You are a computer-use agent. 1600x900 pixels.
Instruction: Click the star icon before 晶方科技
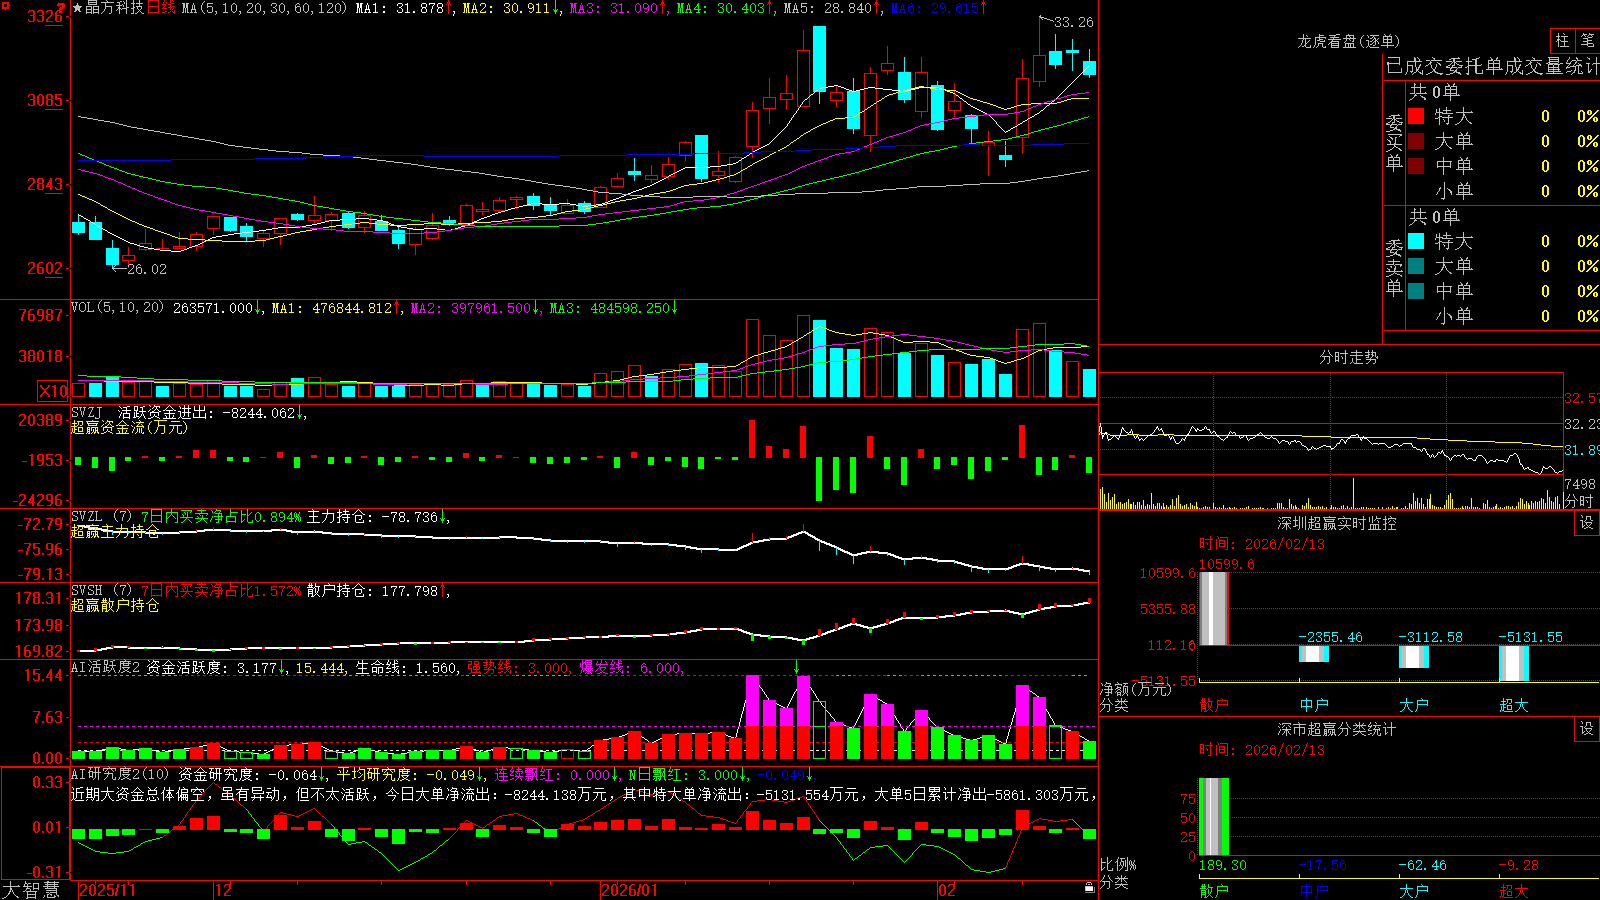click(x=78, y=8)
